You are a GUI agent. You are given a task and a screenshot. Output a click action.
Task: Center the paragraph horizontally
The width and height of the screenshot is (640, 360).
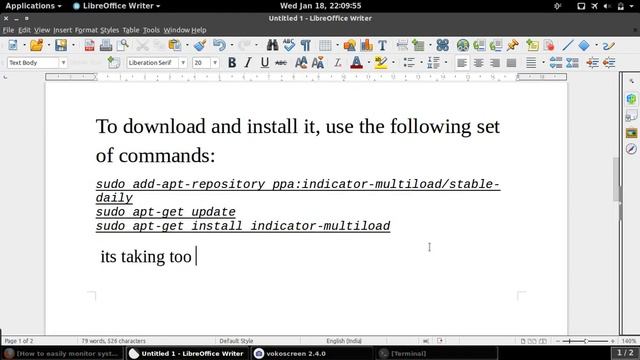[x=478, y=62]
